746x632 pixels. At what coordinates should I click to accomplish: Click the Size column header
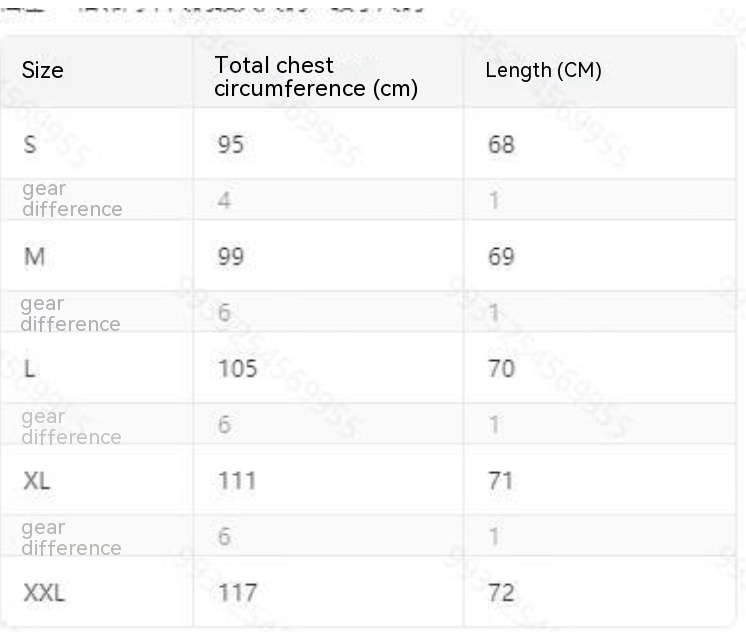[x=43, y=70]
